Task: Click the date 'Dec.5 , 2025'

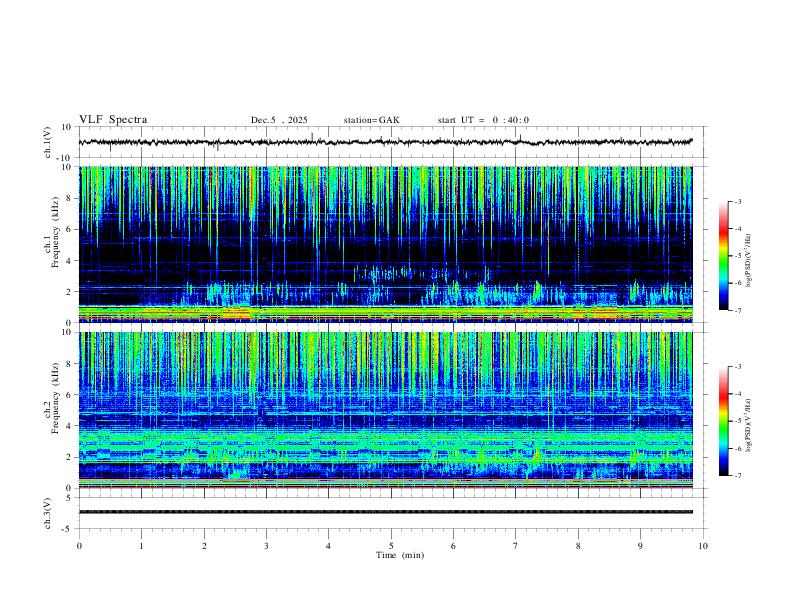Action: [x=279, y=120]
